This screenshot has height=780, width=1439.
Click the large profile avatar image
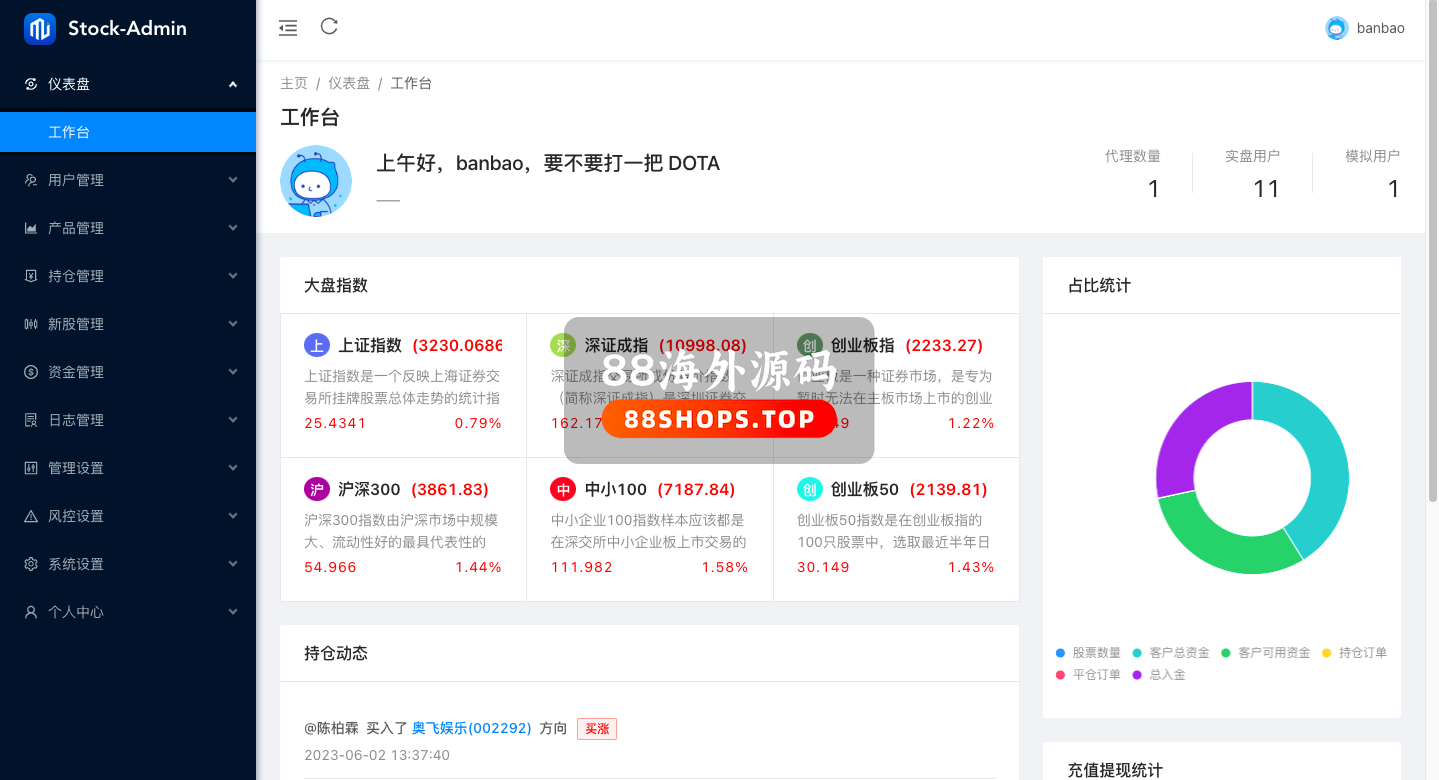(316, 181)
